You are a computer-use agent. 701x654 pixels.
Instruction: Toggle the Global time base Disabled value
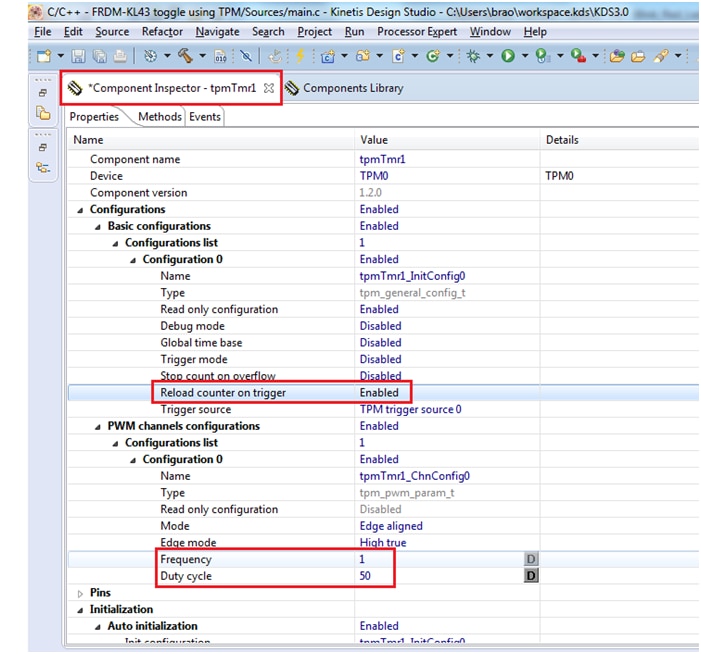(x=380, y=342)
